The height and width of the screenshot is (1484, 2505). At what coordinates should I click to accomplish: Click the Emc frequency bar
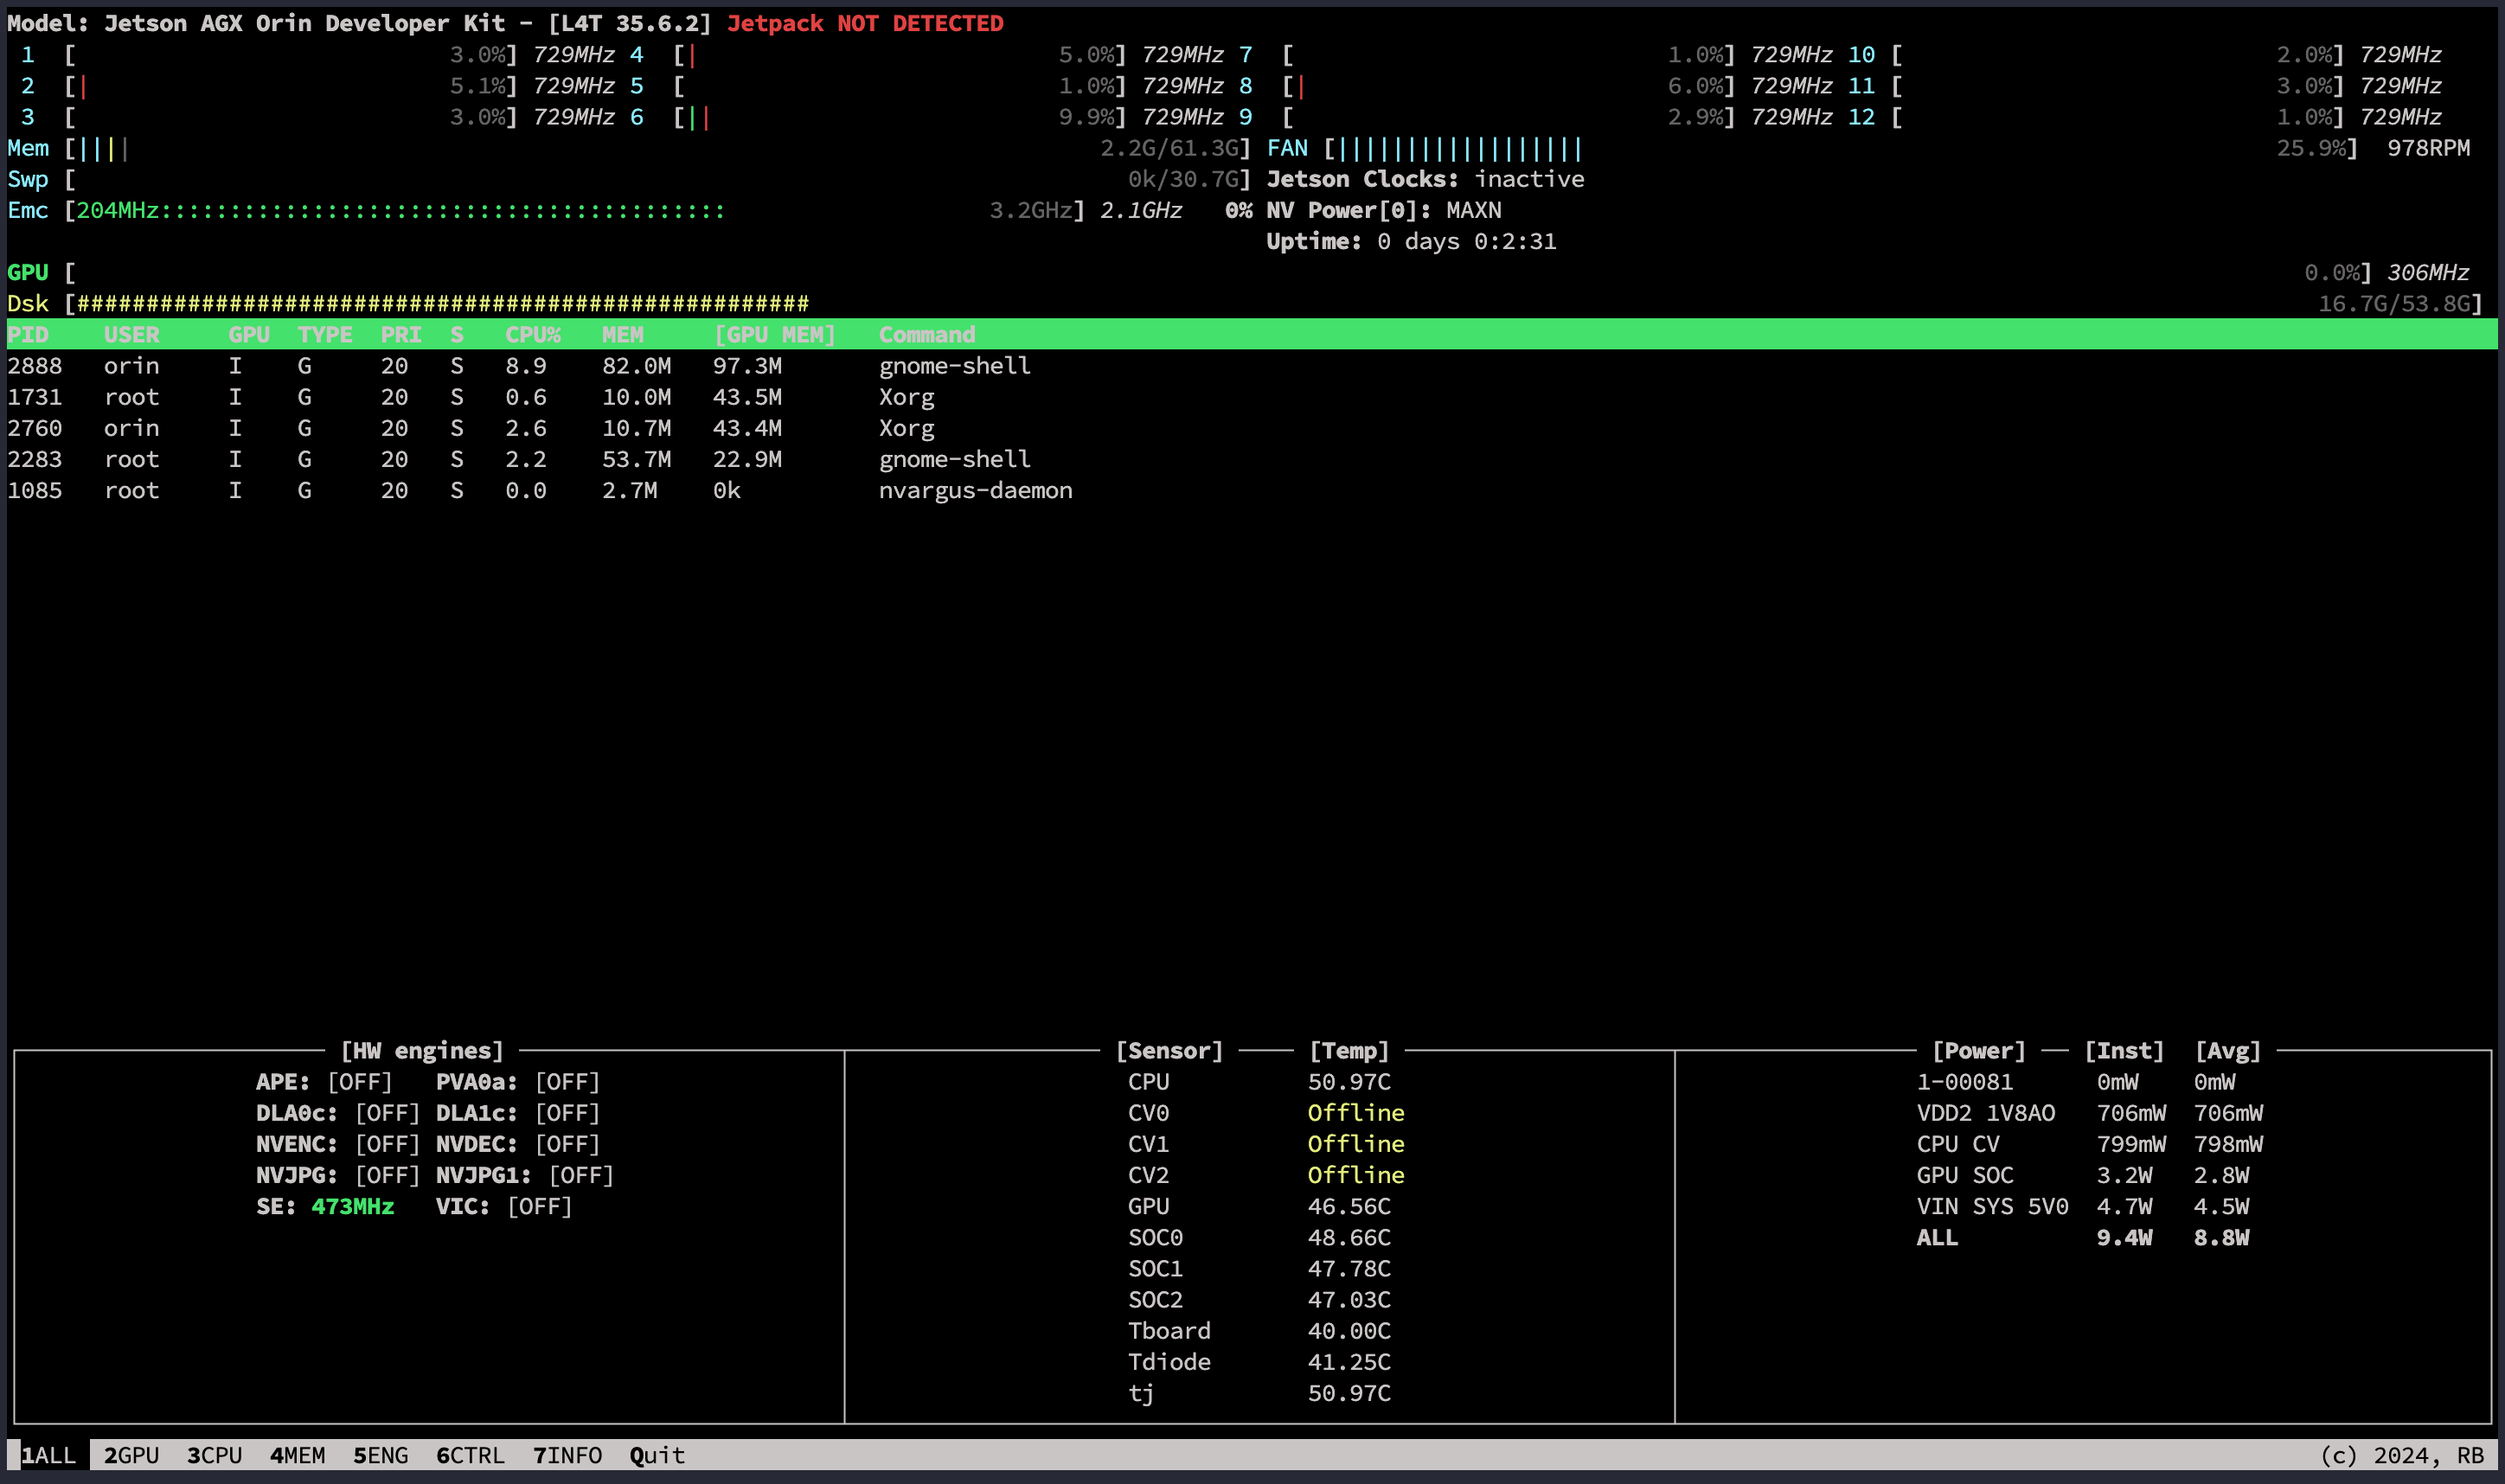coord(575,210)
